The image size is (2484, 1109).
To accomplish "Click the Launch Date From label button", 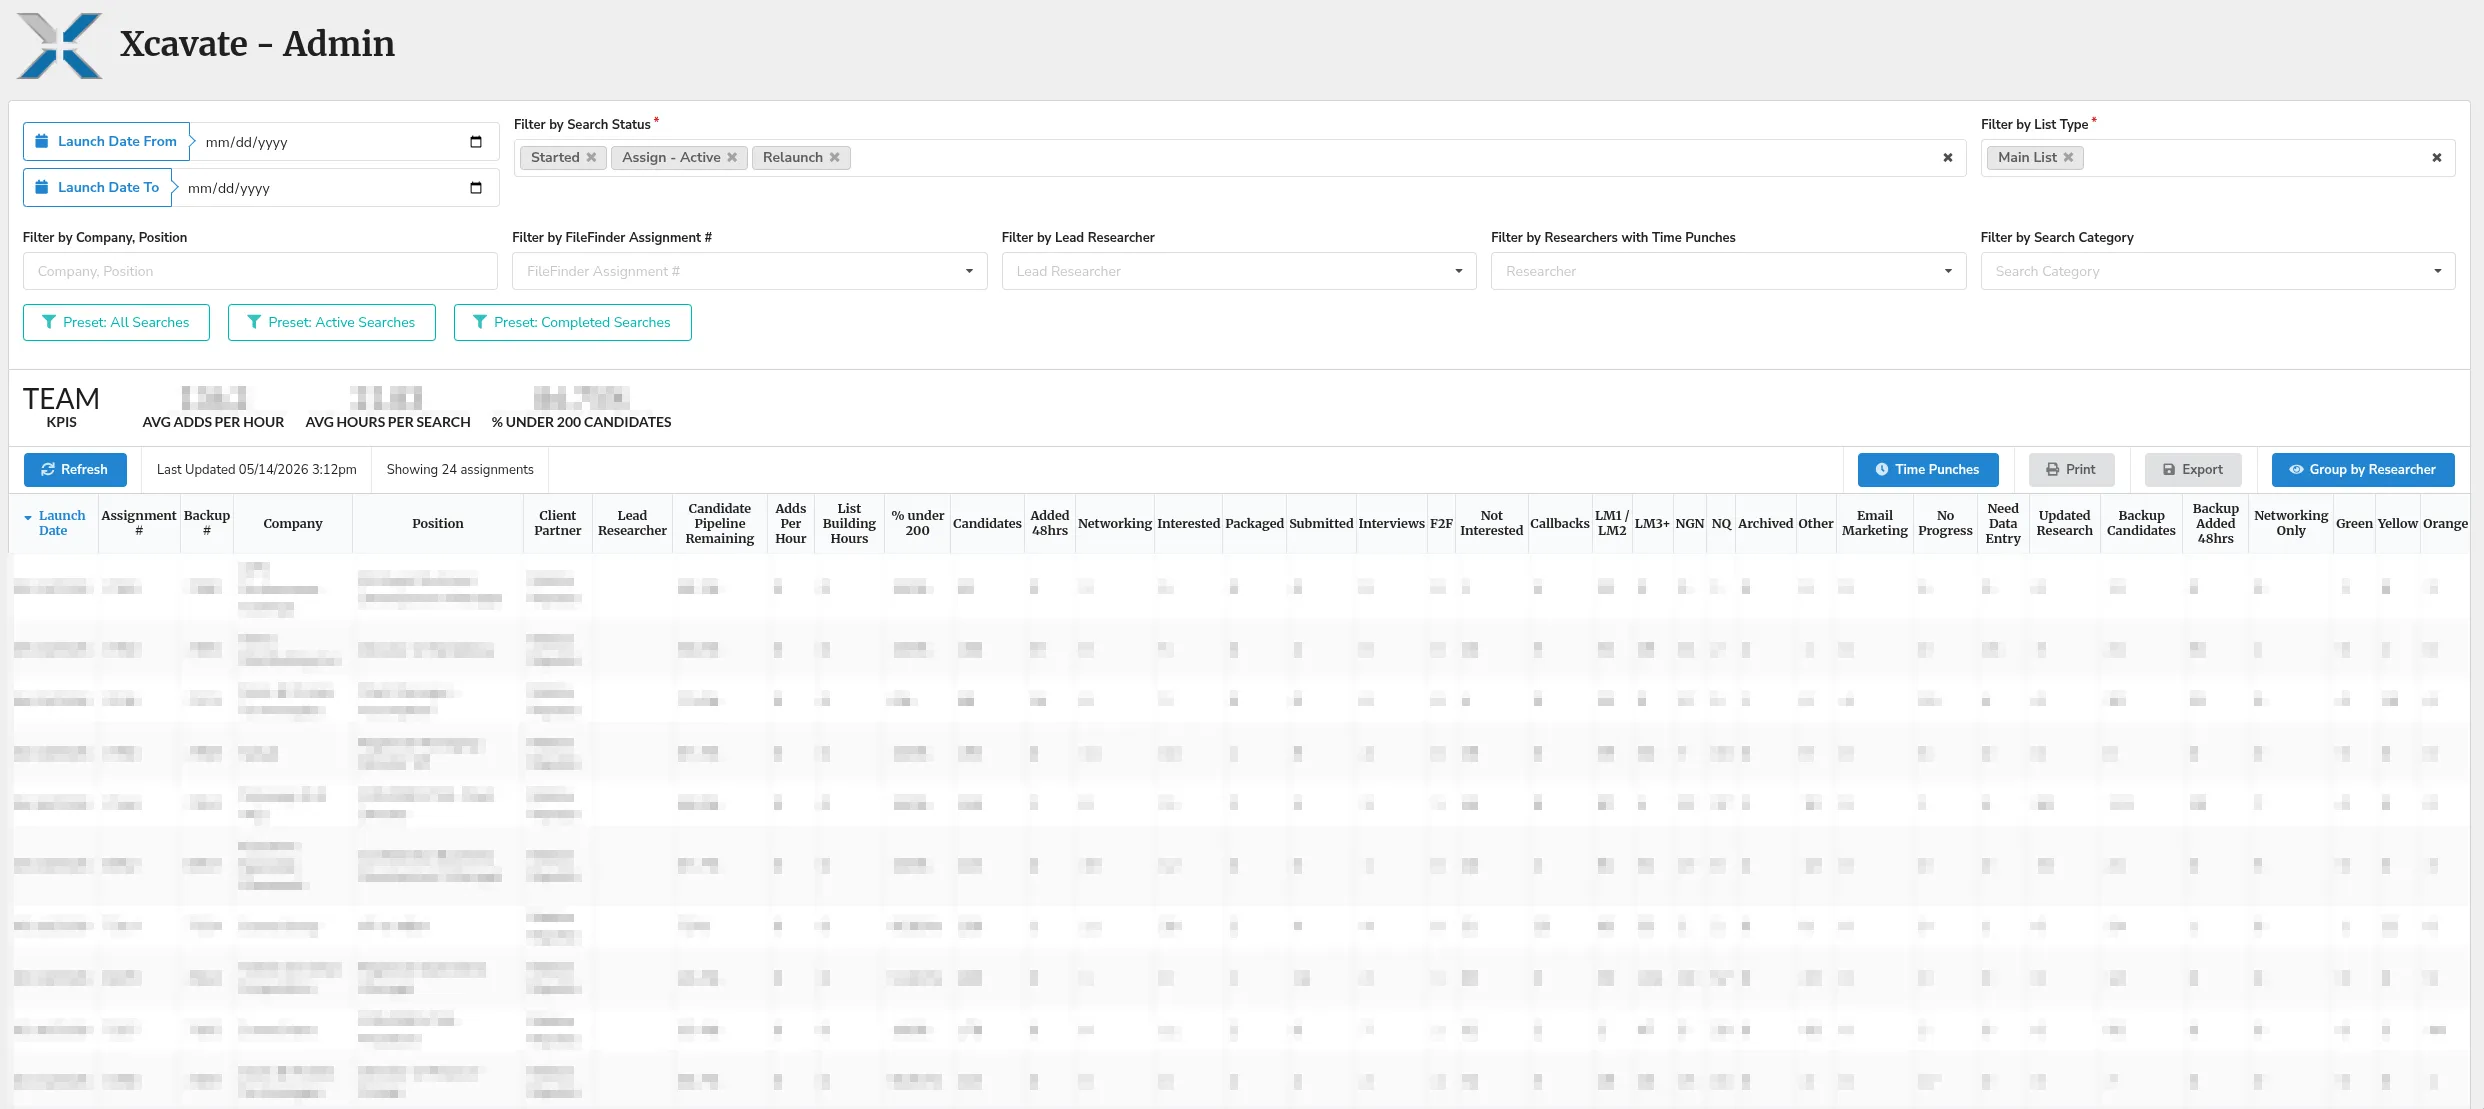I will (106, 142).
